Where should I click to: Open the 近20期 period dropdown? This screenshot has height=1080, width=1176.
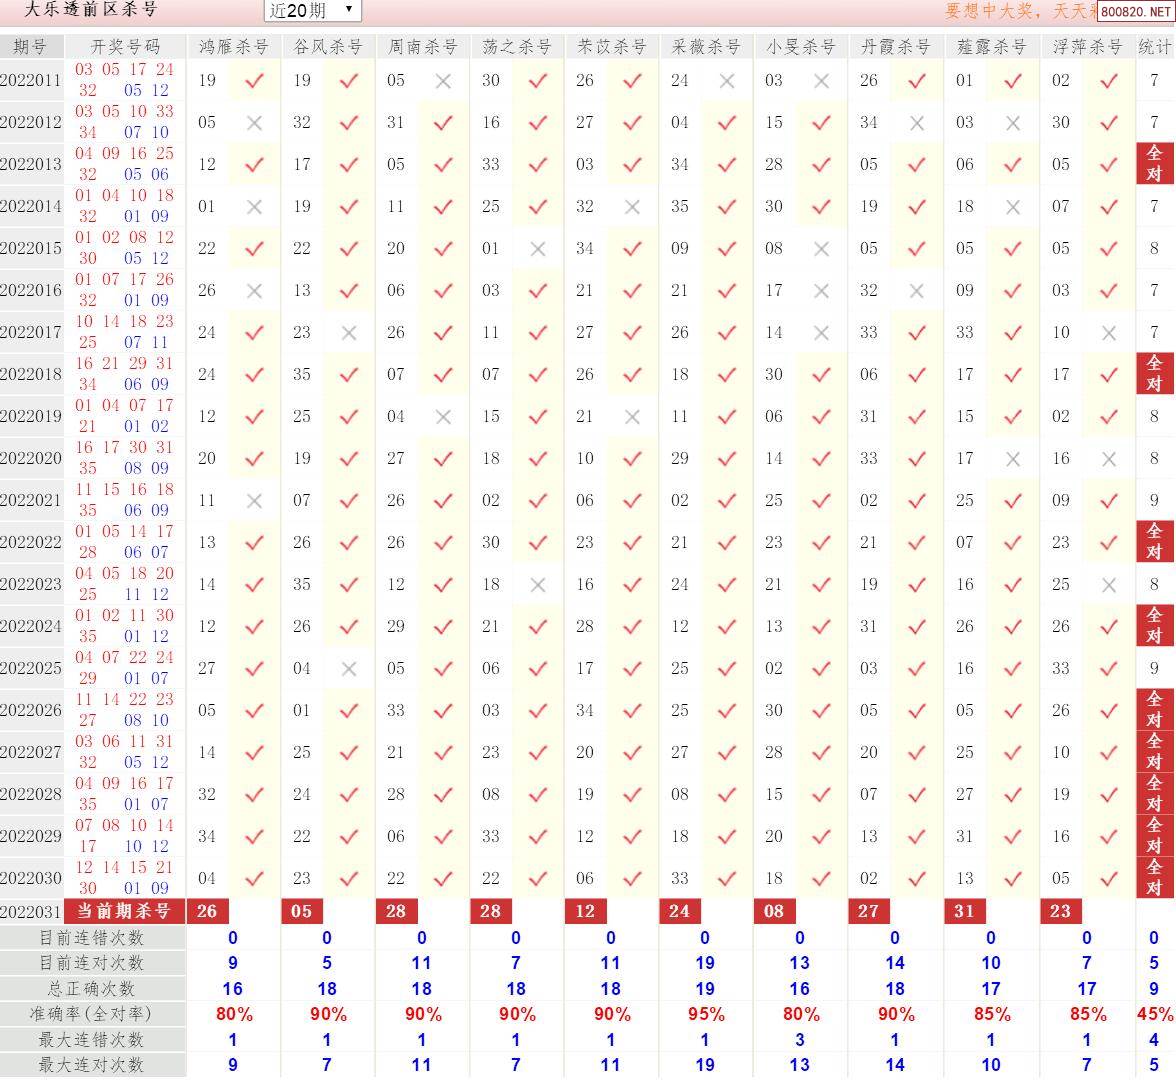pyautogui.click(x=312, y=10)
